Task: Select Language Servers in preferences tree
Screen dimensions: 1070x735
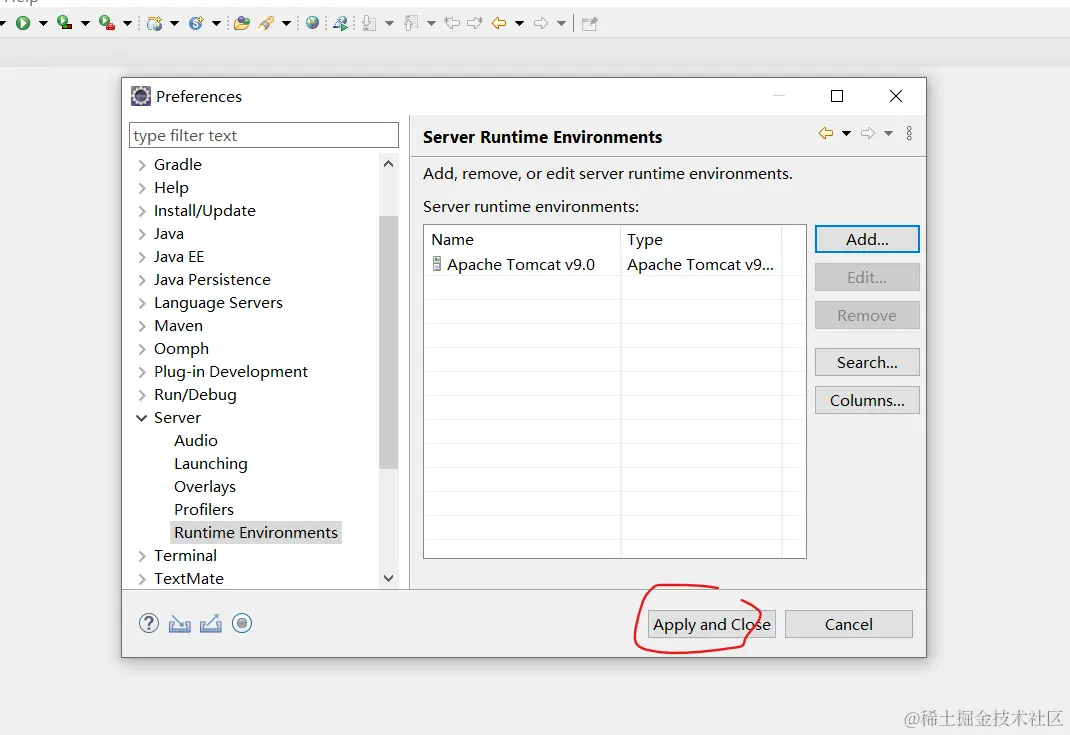Action: [218, 303]
